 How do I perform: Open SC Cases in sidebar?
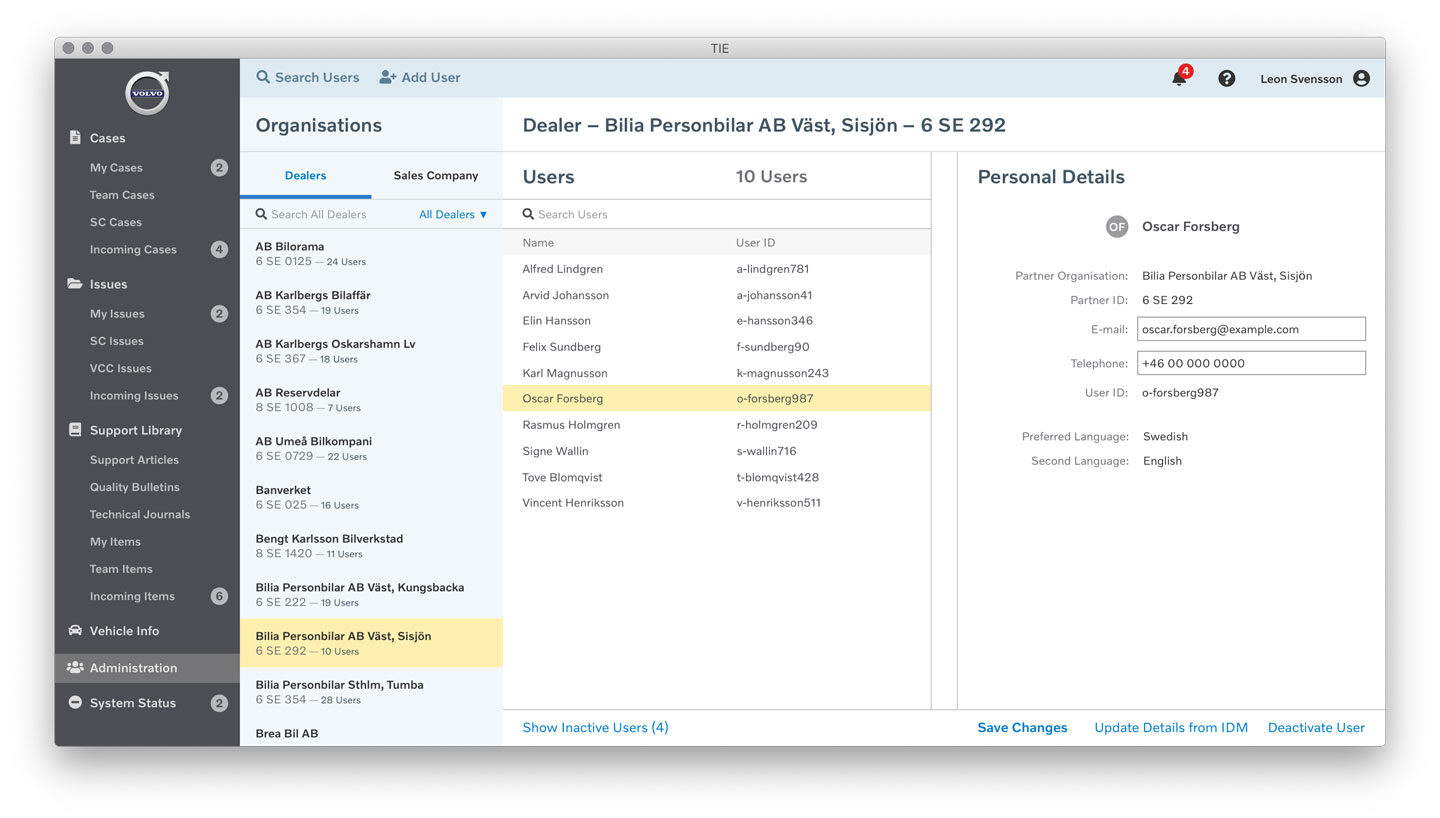click(x=116, y=222)
